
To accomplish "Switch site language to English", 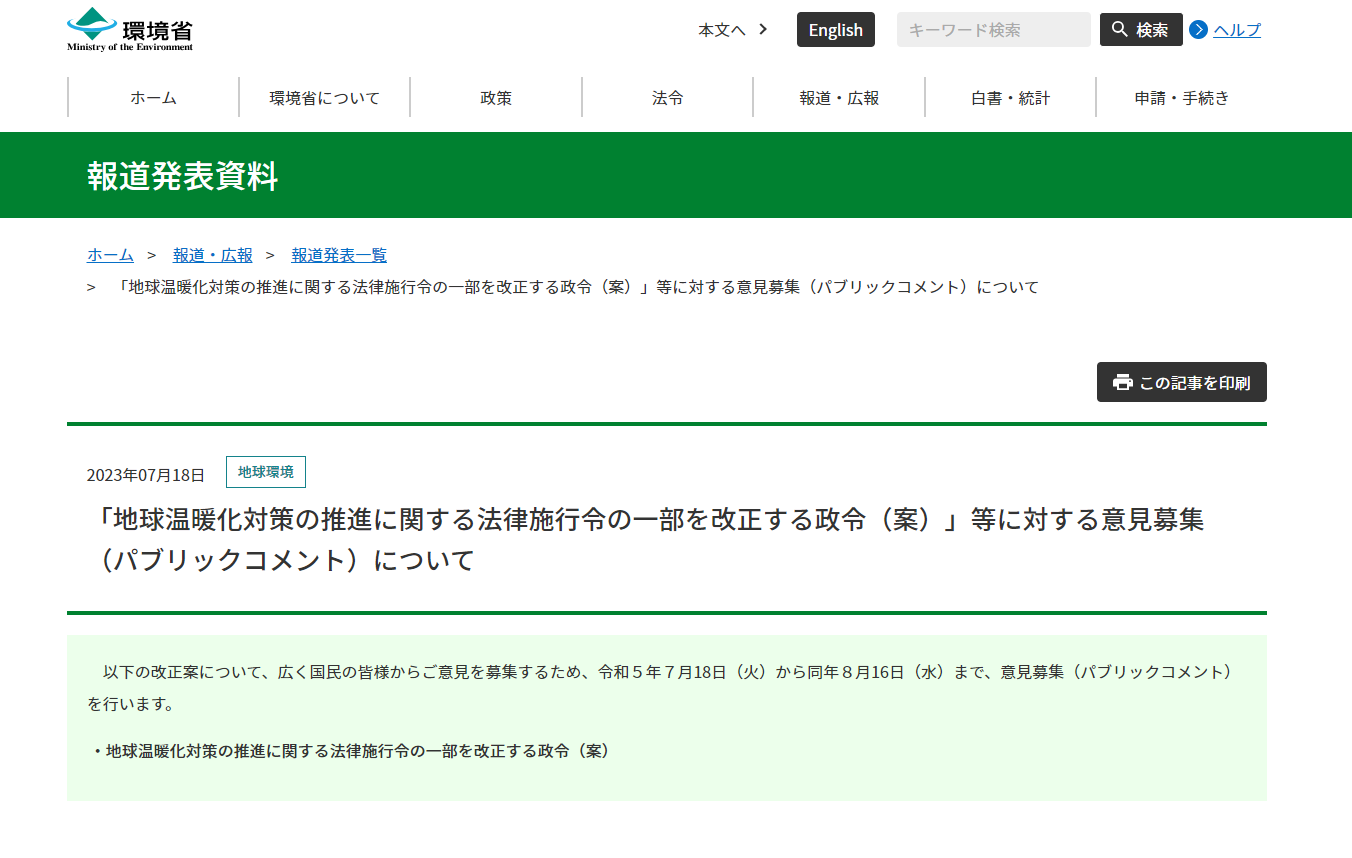I will pyautogui.click(x=835, y=30).
